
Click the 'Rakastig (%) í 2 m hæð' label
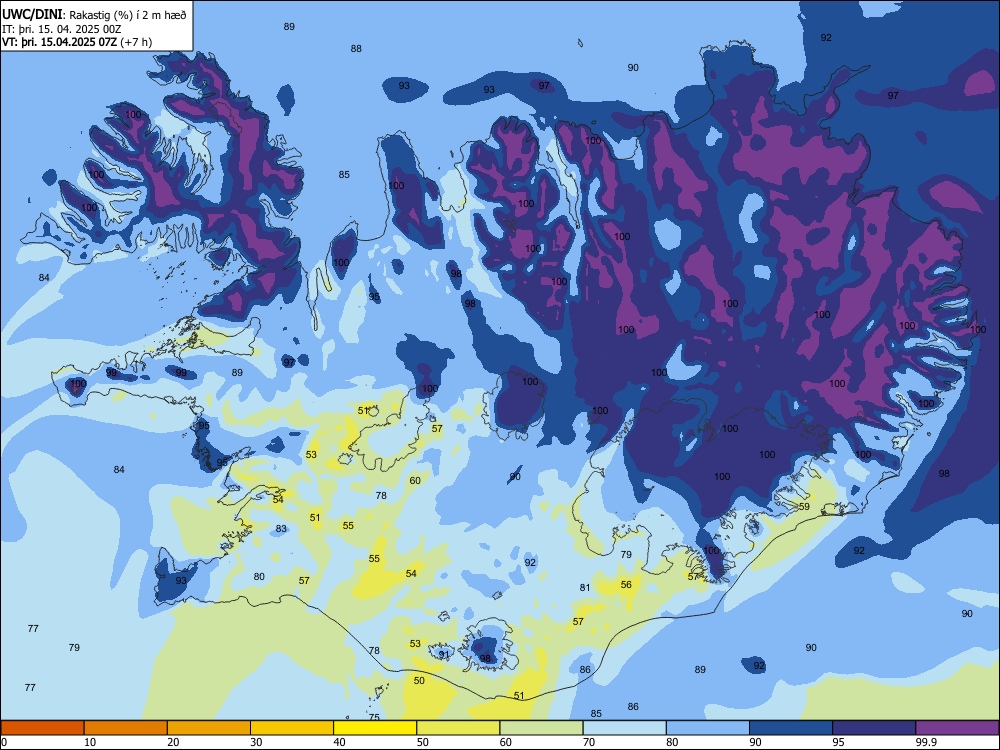[128, 15]
